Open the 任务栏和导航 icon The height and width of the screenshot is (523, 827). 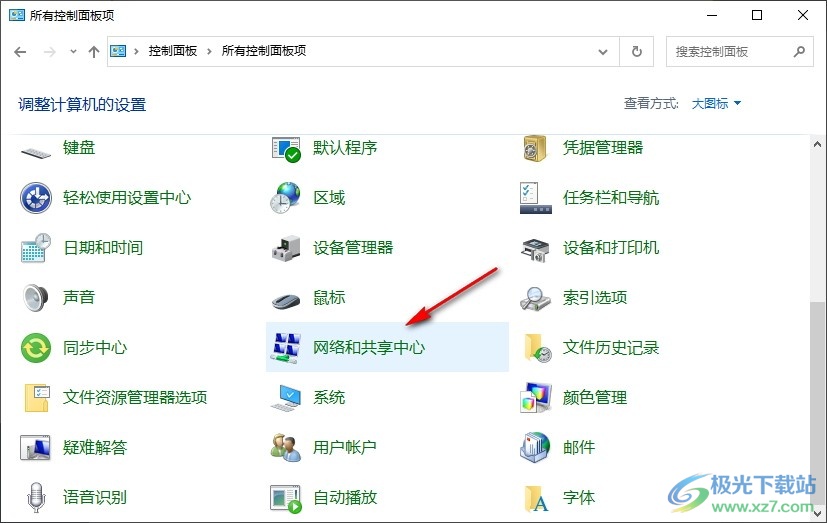pyautogui.click(x=535, y=198)
